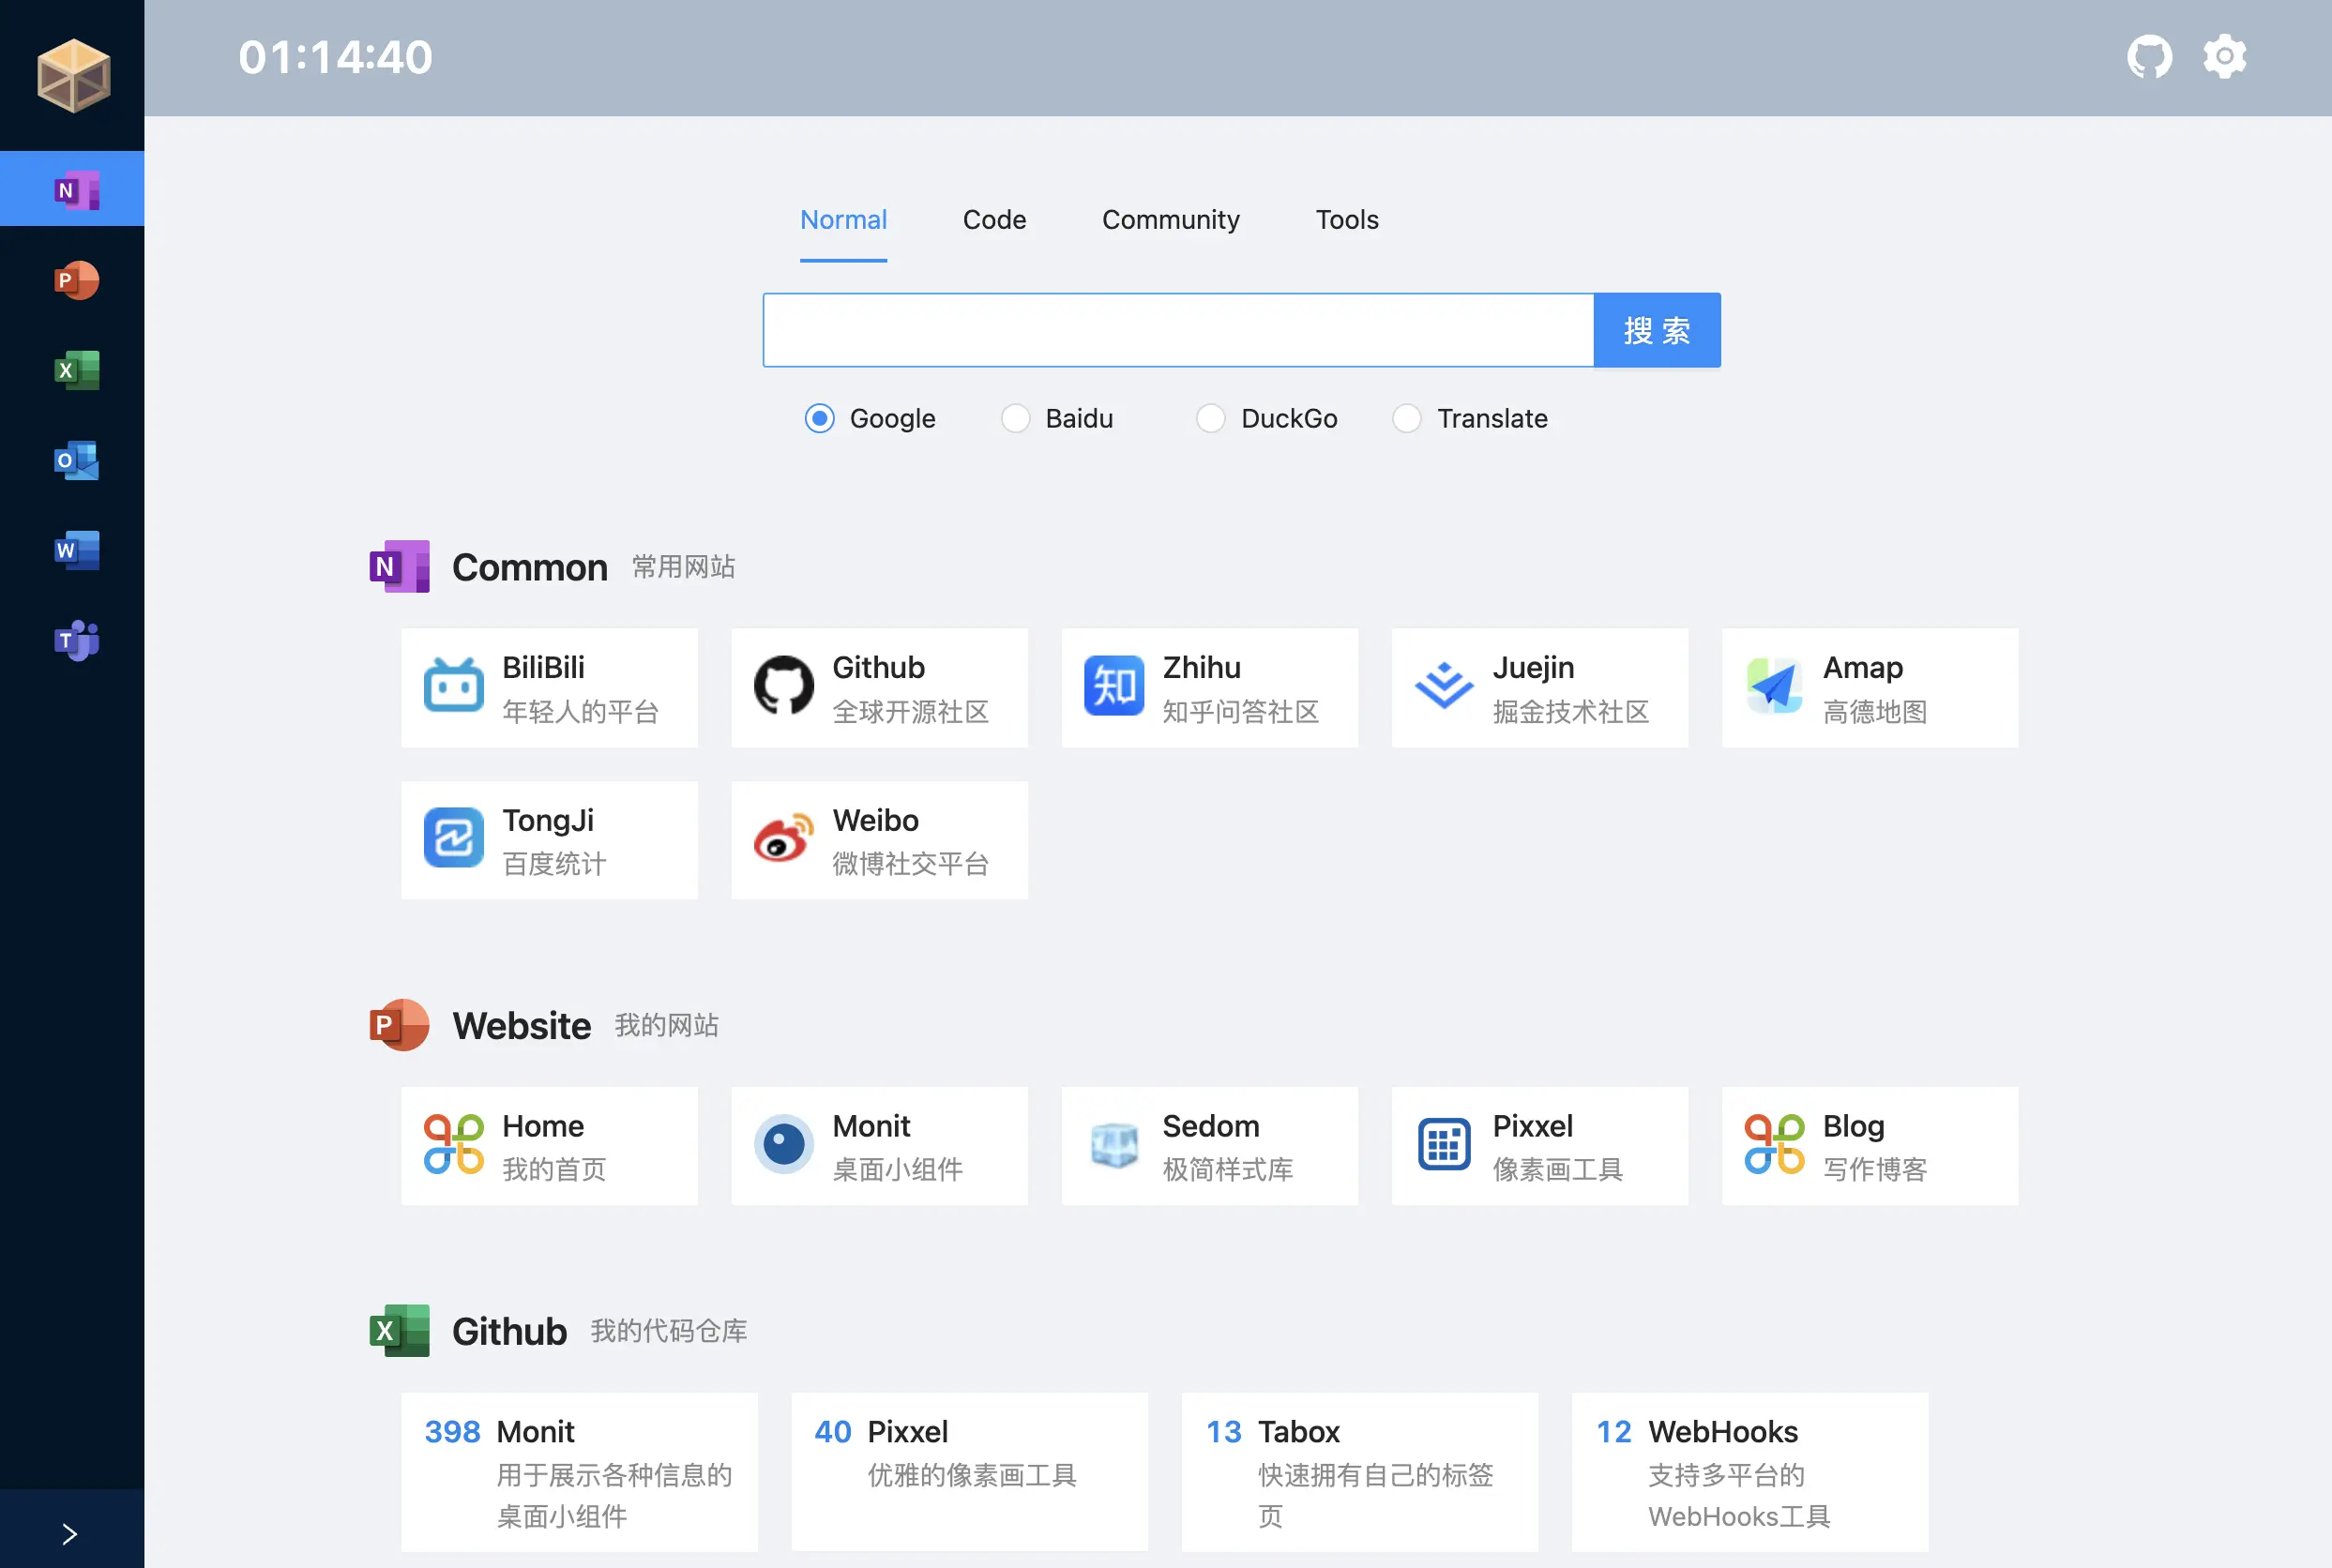Screen dimensions: 2332x1568
Task: Click the Website section heading
Action: 521,1025
